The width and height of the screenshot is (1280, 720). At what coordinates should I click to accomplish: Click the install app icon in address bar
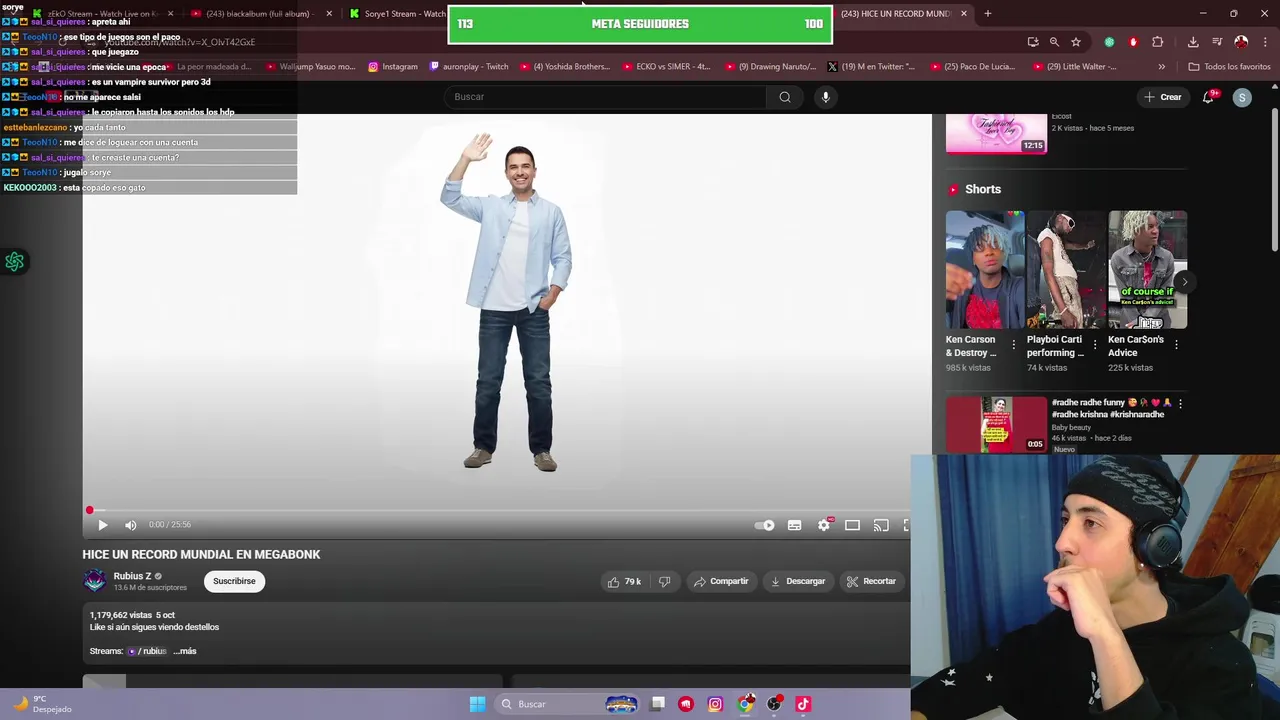pyautogui.click(x=1033, y=42)
